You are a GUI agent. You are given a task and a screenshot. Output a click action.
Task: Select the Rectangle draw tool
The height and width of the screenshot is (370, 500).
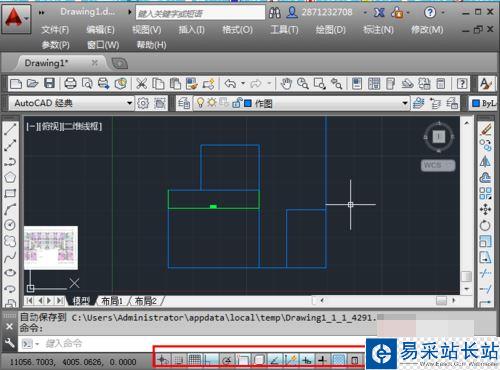pyautogui.click(x=10, y=193)
